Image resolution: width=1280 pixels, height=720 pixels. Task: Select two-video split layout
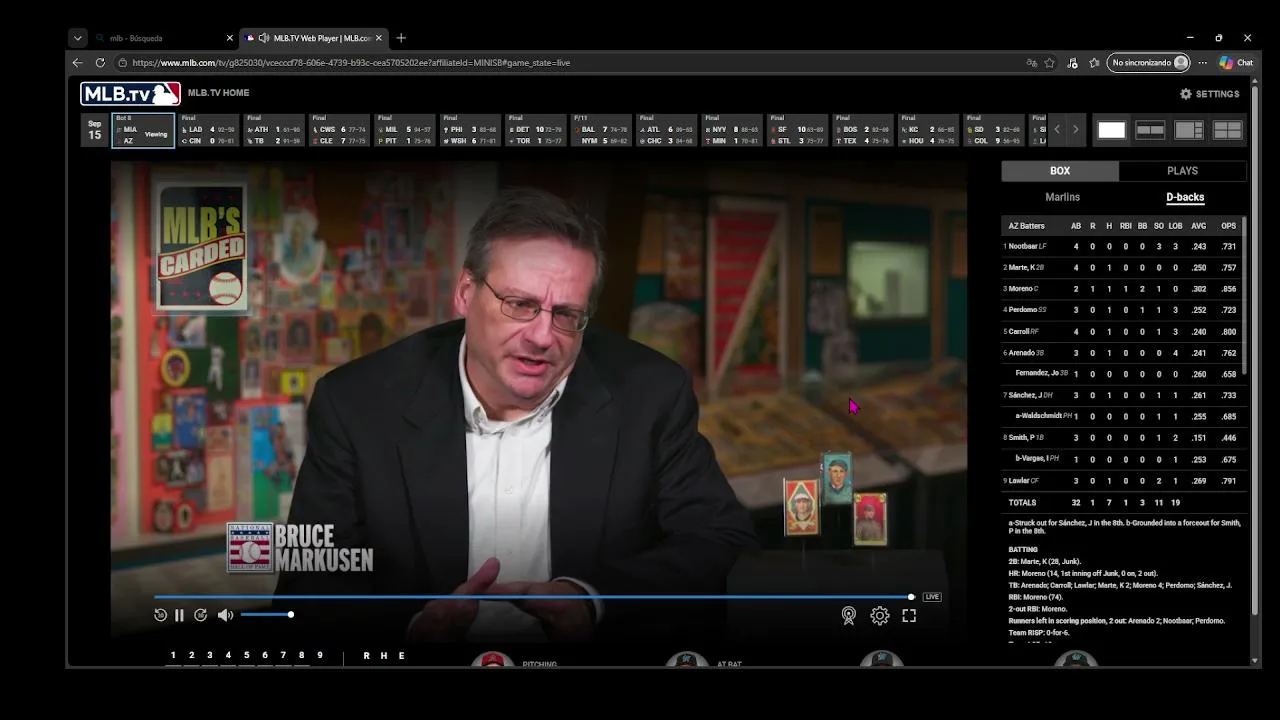tap(1150, 130)
